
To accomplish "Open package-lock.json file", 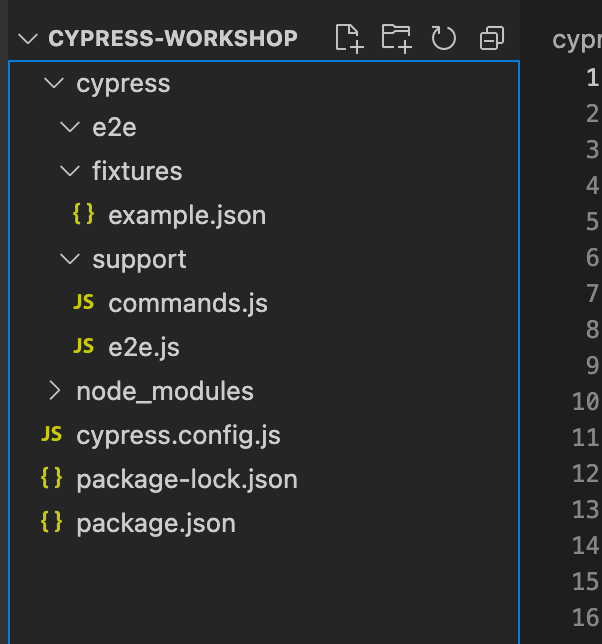I will (x=187, y=480).
